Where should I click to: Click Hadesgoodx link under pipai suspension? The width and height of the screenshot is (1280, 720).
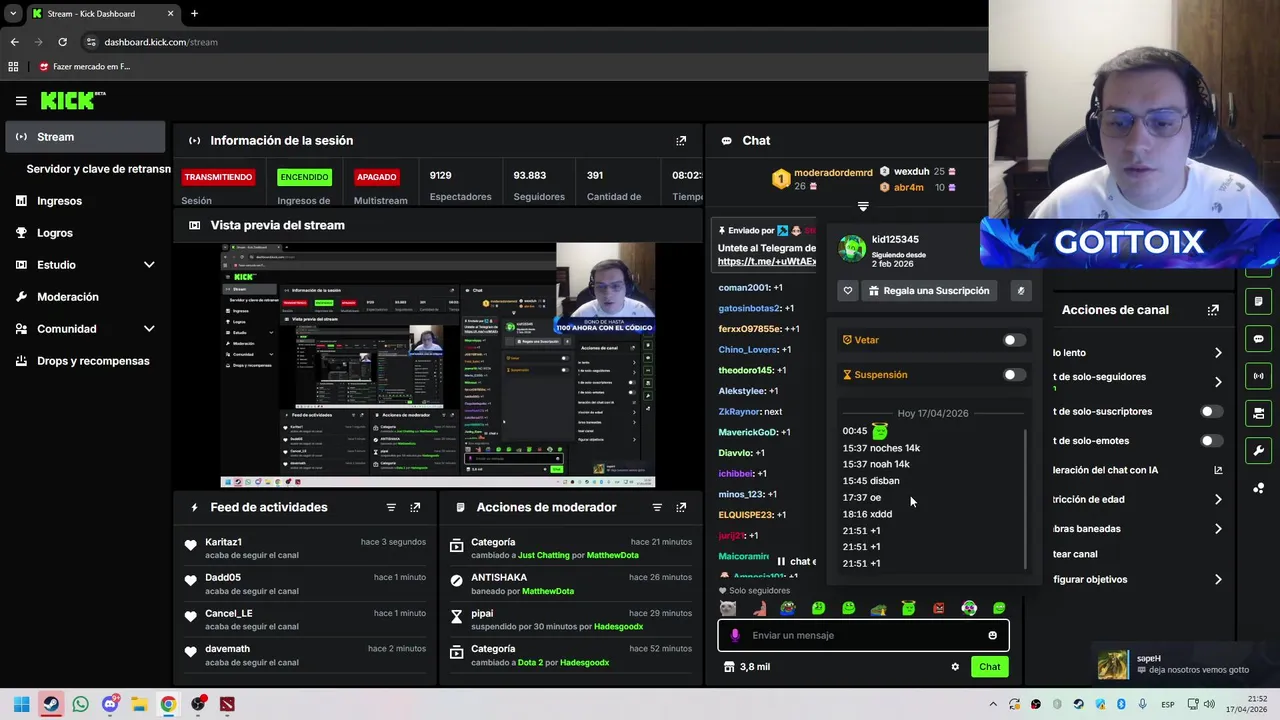[618, 627]
